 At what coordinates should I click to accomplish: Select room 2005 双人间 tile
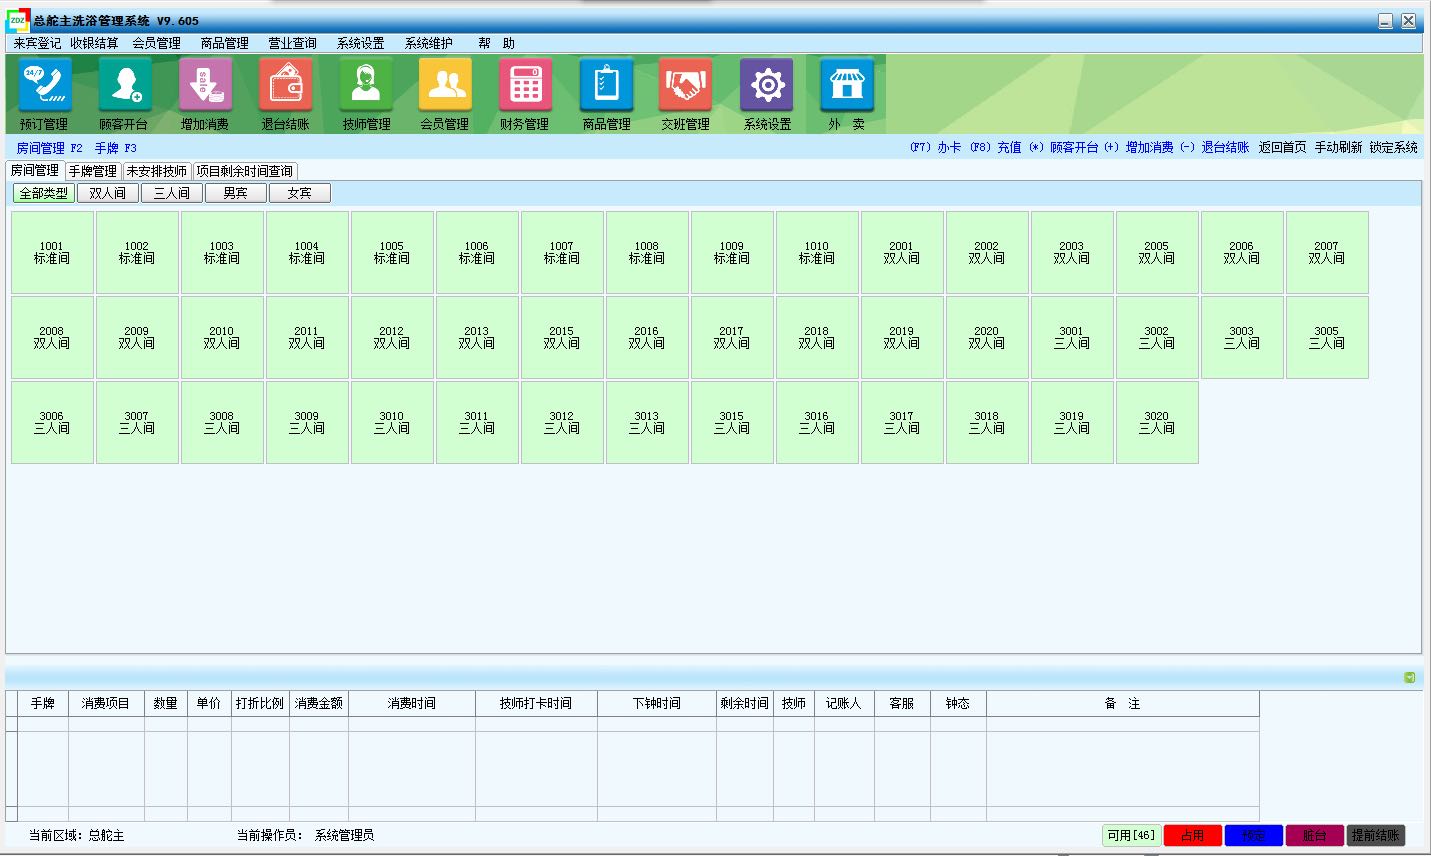pos(1156,252)
